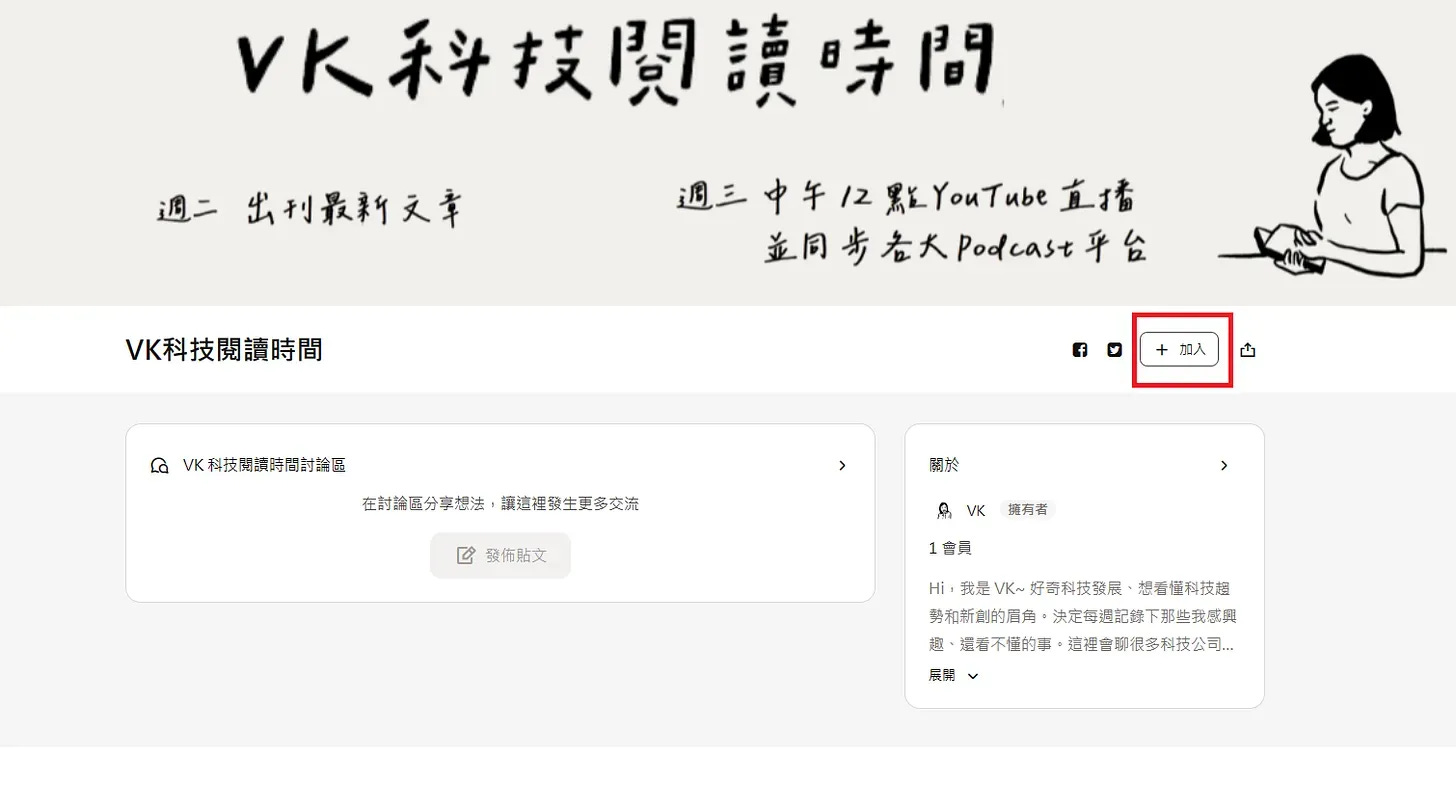Viewport: 1456px width, 787px height.
Task: Join the group with 加入 button
Action: tap(1179, 350)
